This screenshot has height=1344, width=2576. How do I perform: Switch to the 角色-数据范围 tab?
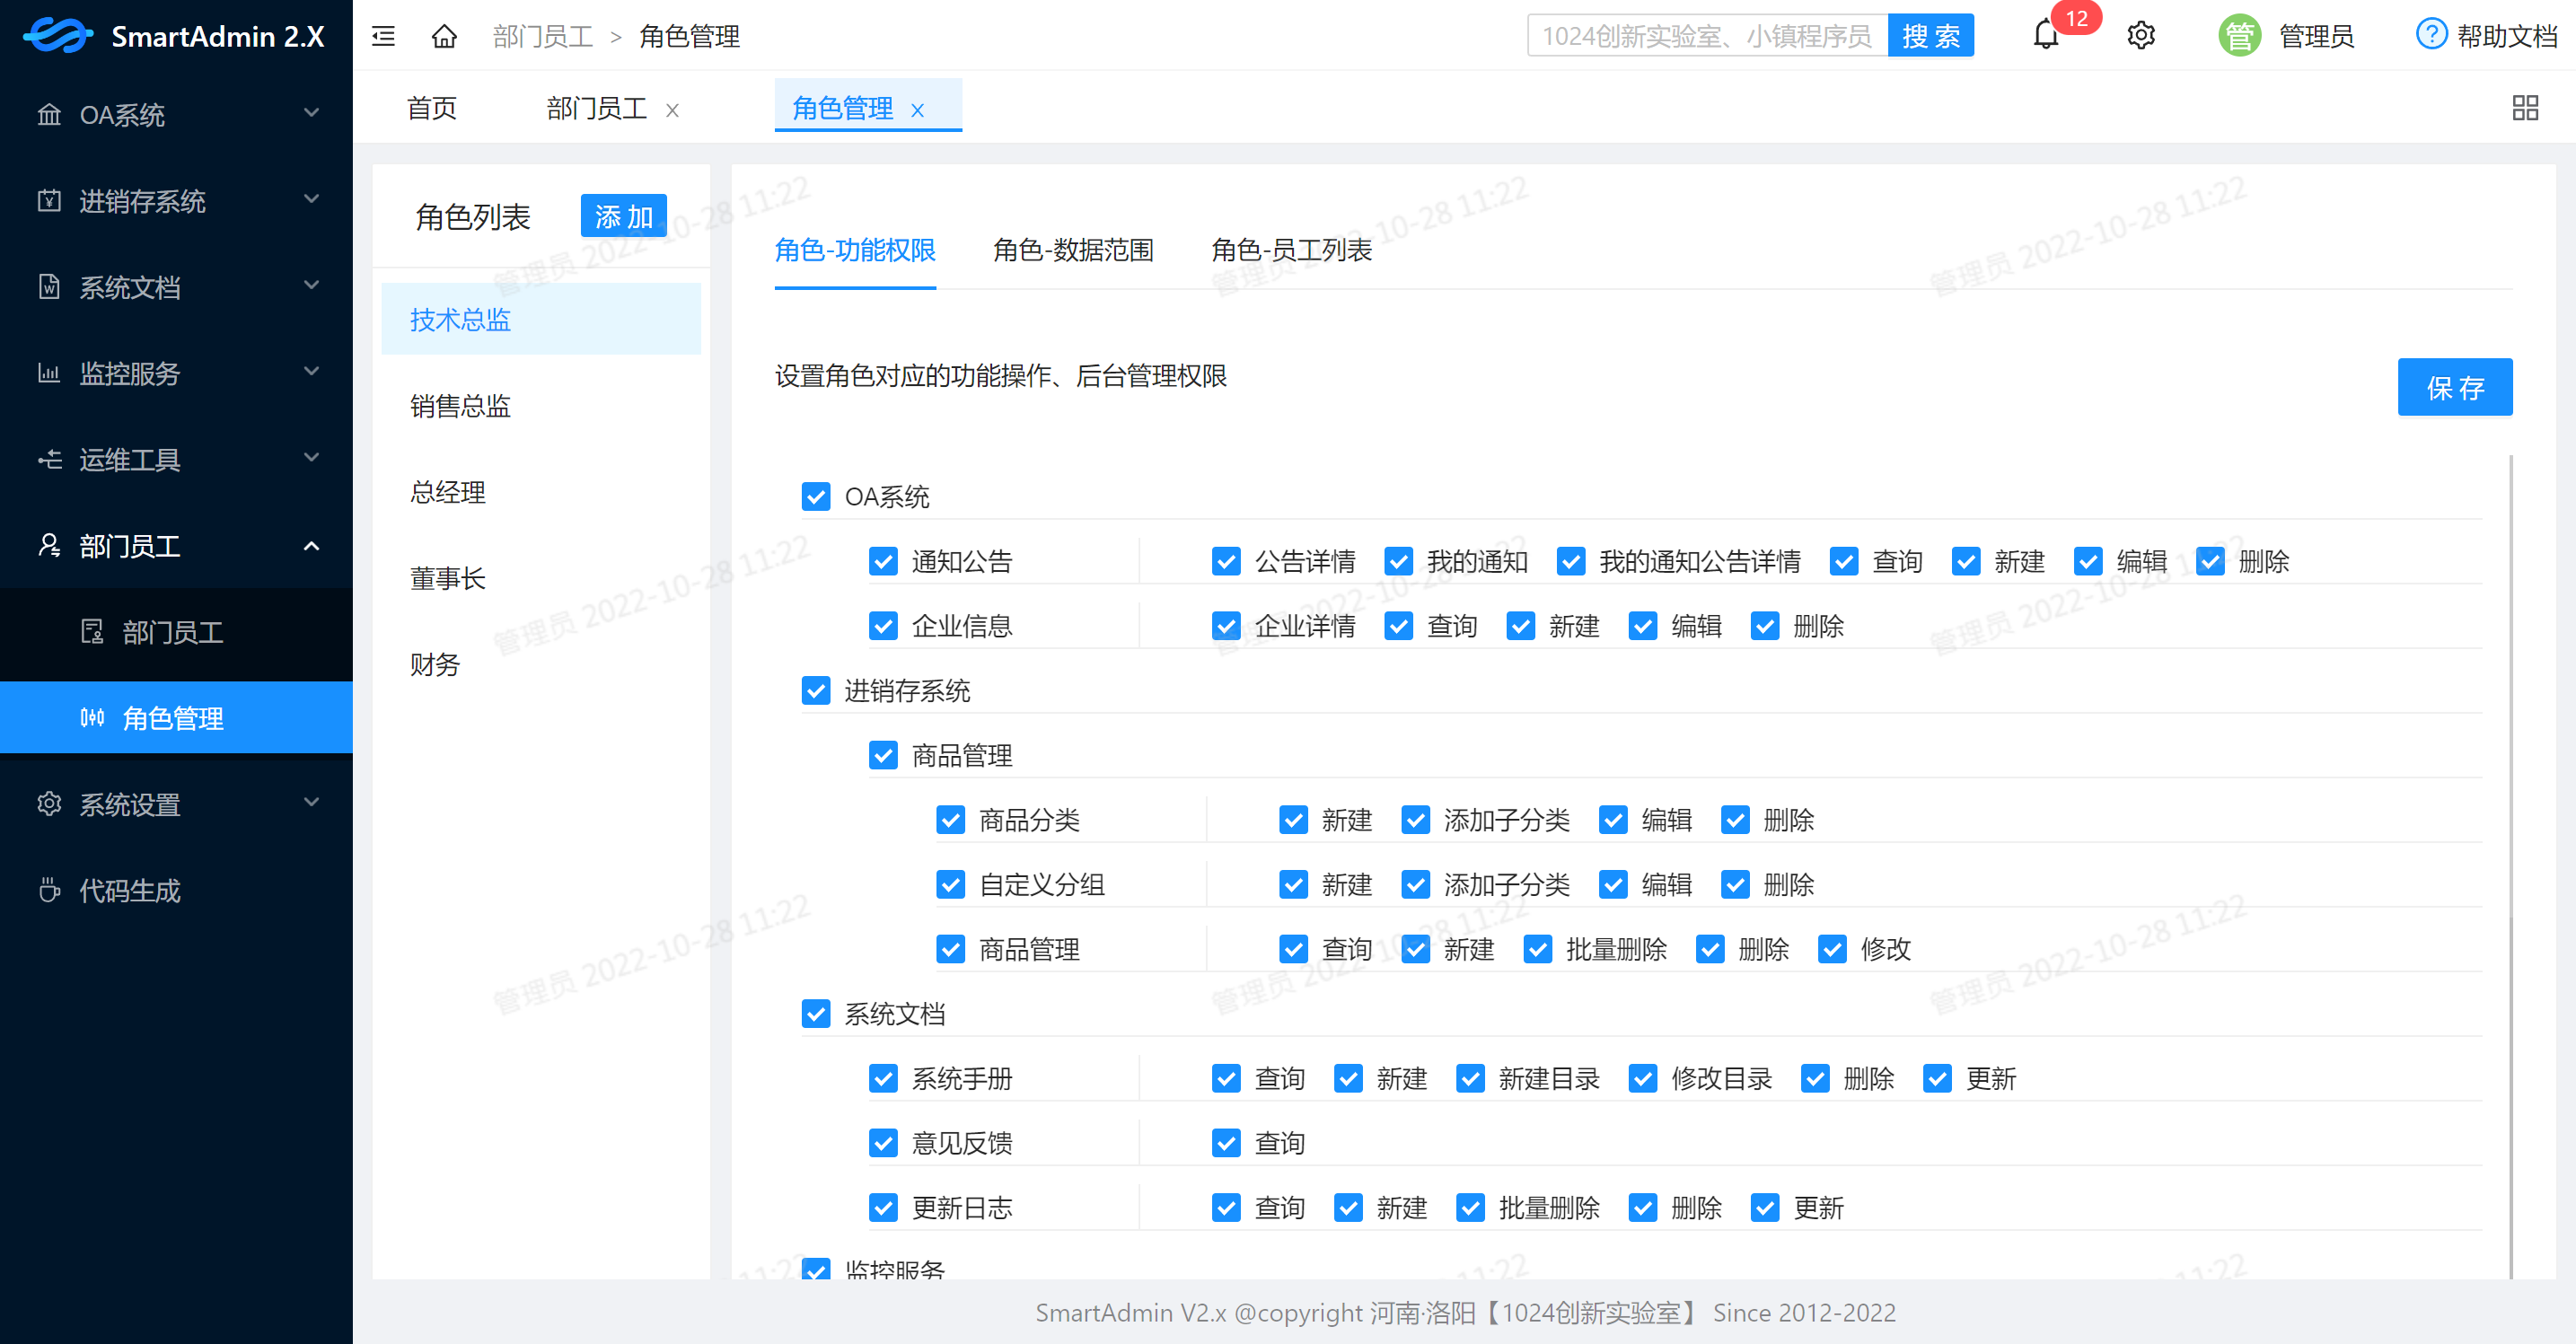[1072, 250]
